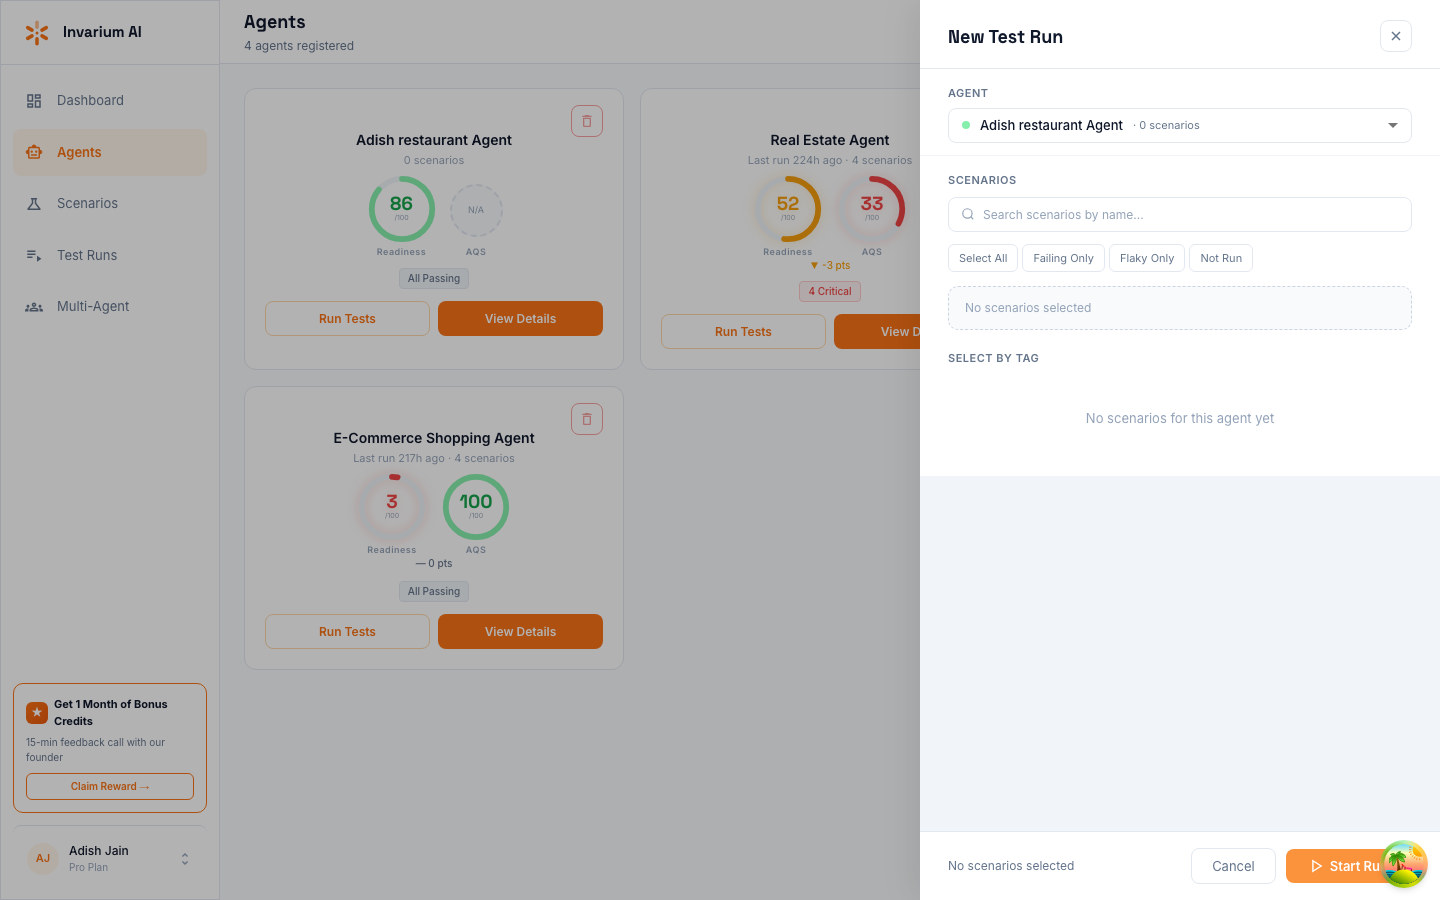Toggle the Failing Only filter chip
This screenshot has height=900, width=1440.
1063,258
